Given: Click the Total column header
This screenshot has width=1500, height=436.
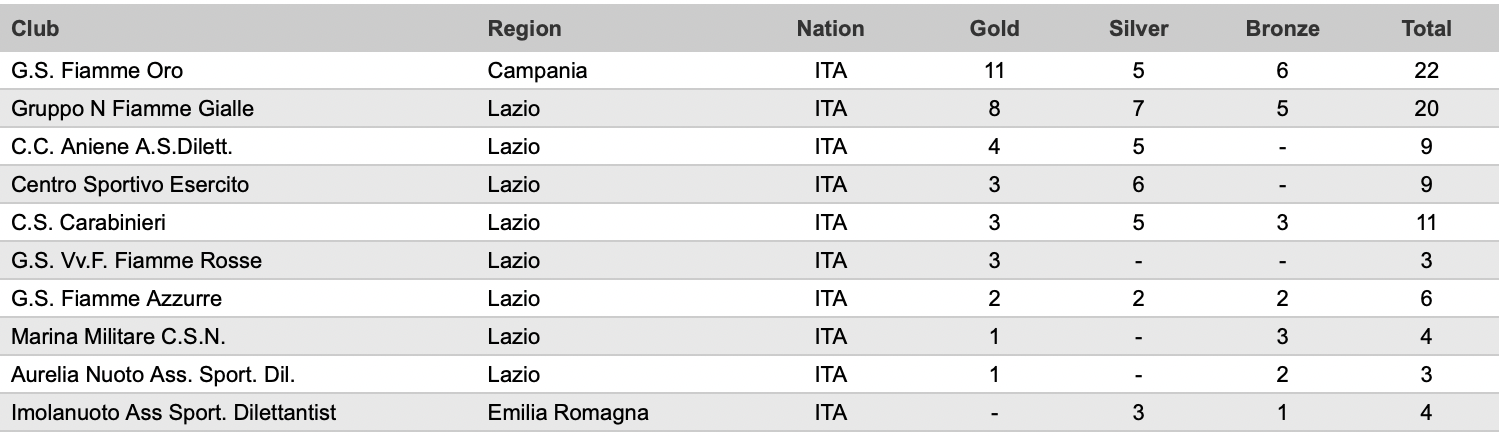Looking at the screenshot, I should (x=1426, y=29).
